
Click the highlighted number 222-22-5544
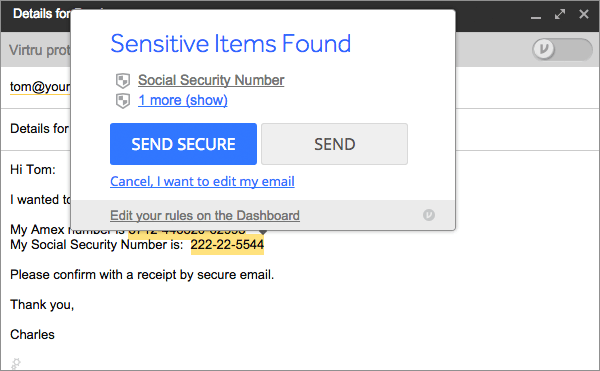(227, 245)
